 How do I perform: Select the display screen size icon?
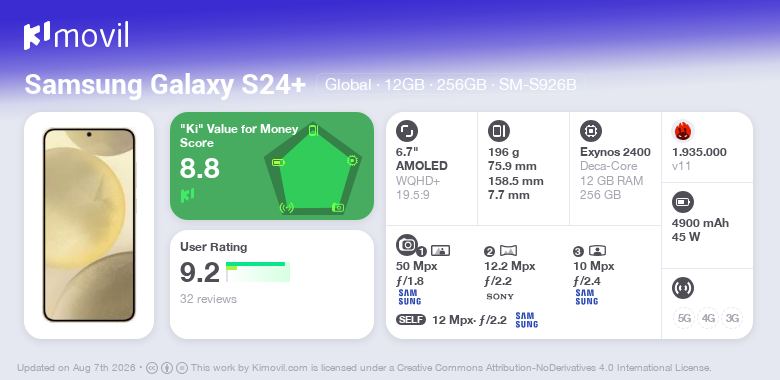(x=407, y=131)
